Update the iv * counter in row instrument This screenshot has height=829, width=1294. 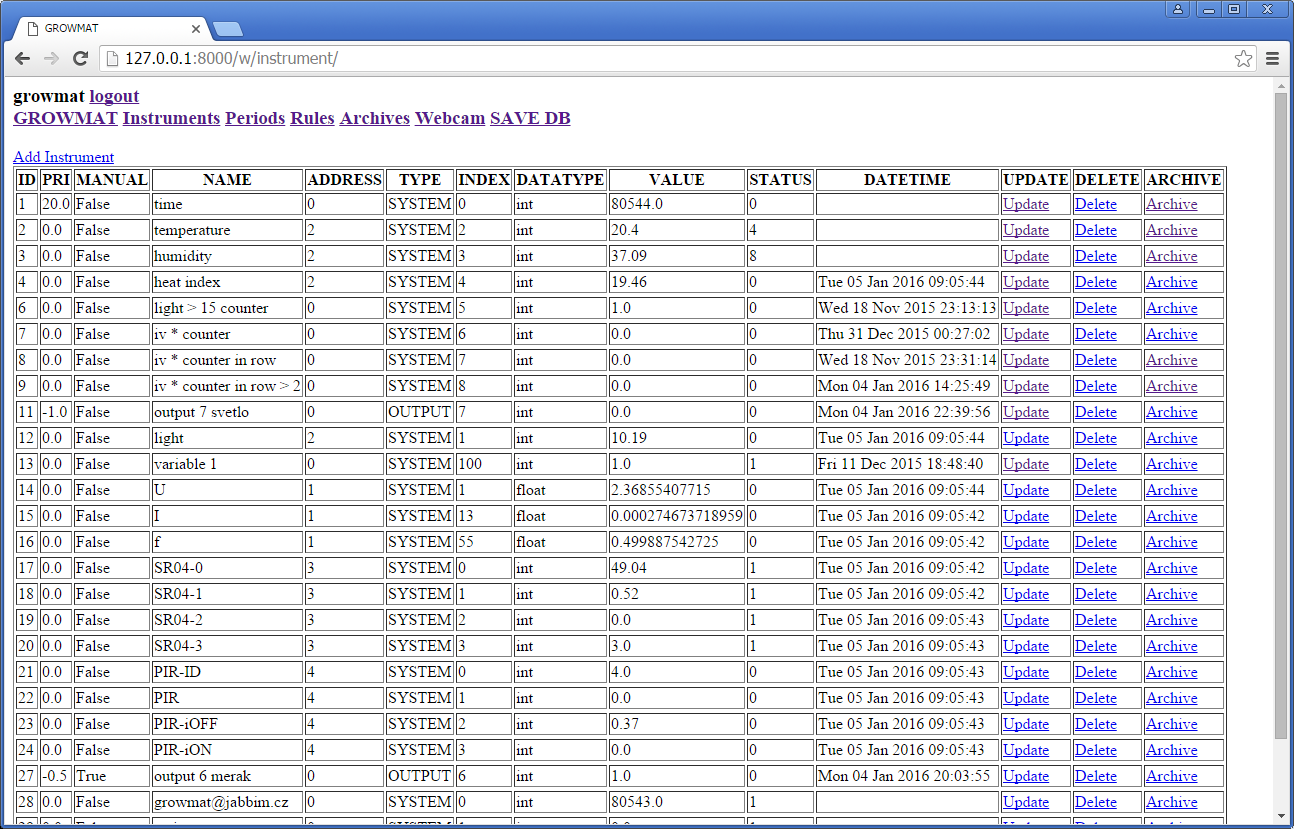(1026, 360)
